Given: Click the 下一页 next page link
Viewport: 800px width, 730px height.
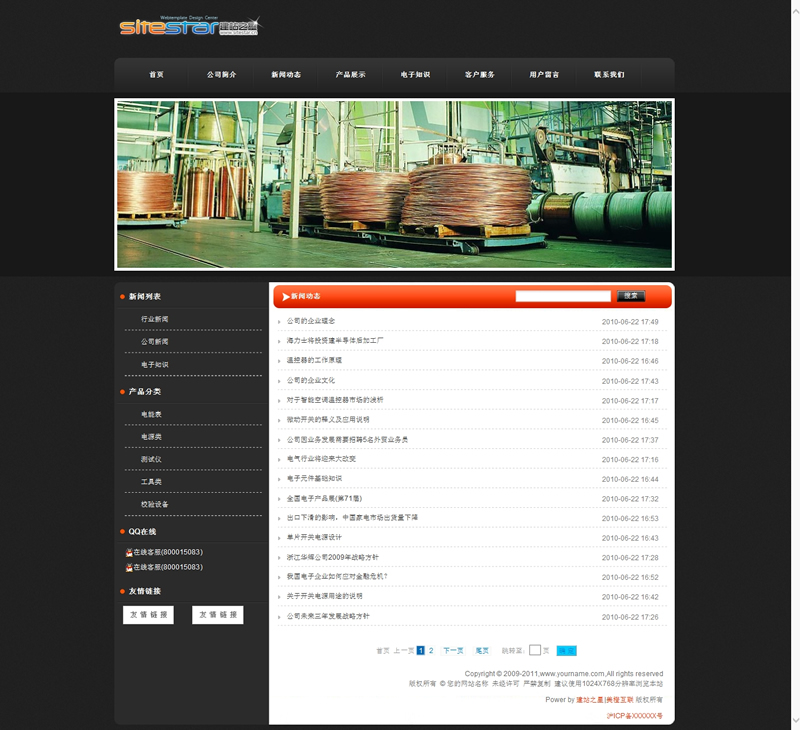Looking at the screenshot, I should pos(453,650).
